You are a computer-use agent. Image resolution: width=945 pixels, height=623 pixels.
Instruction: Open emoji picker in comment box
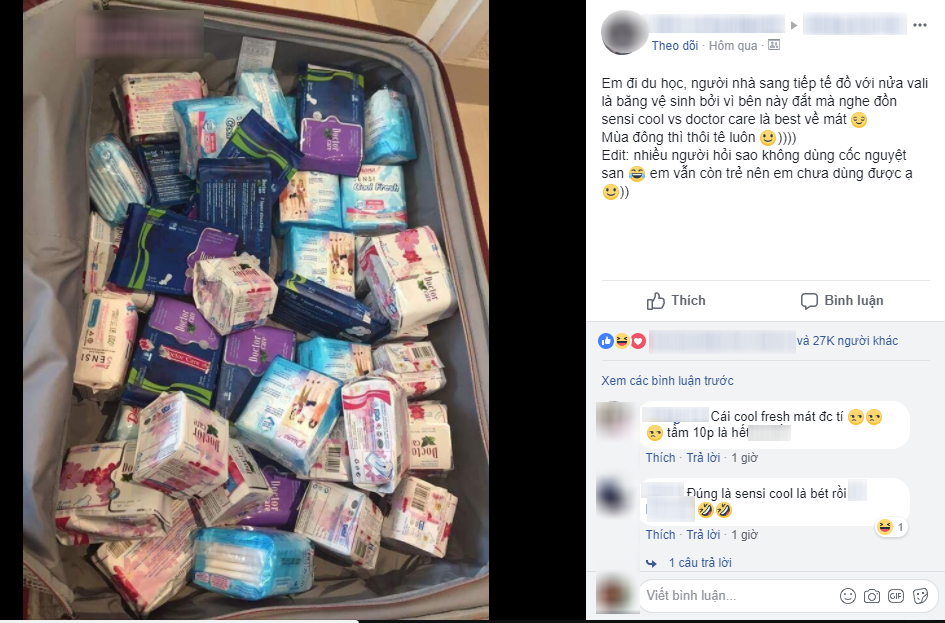[848, 596]
